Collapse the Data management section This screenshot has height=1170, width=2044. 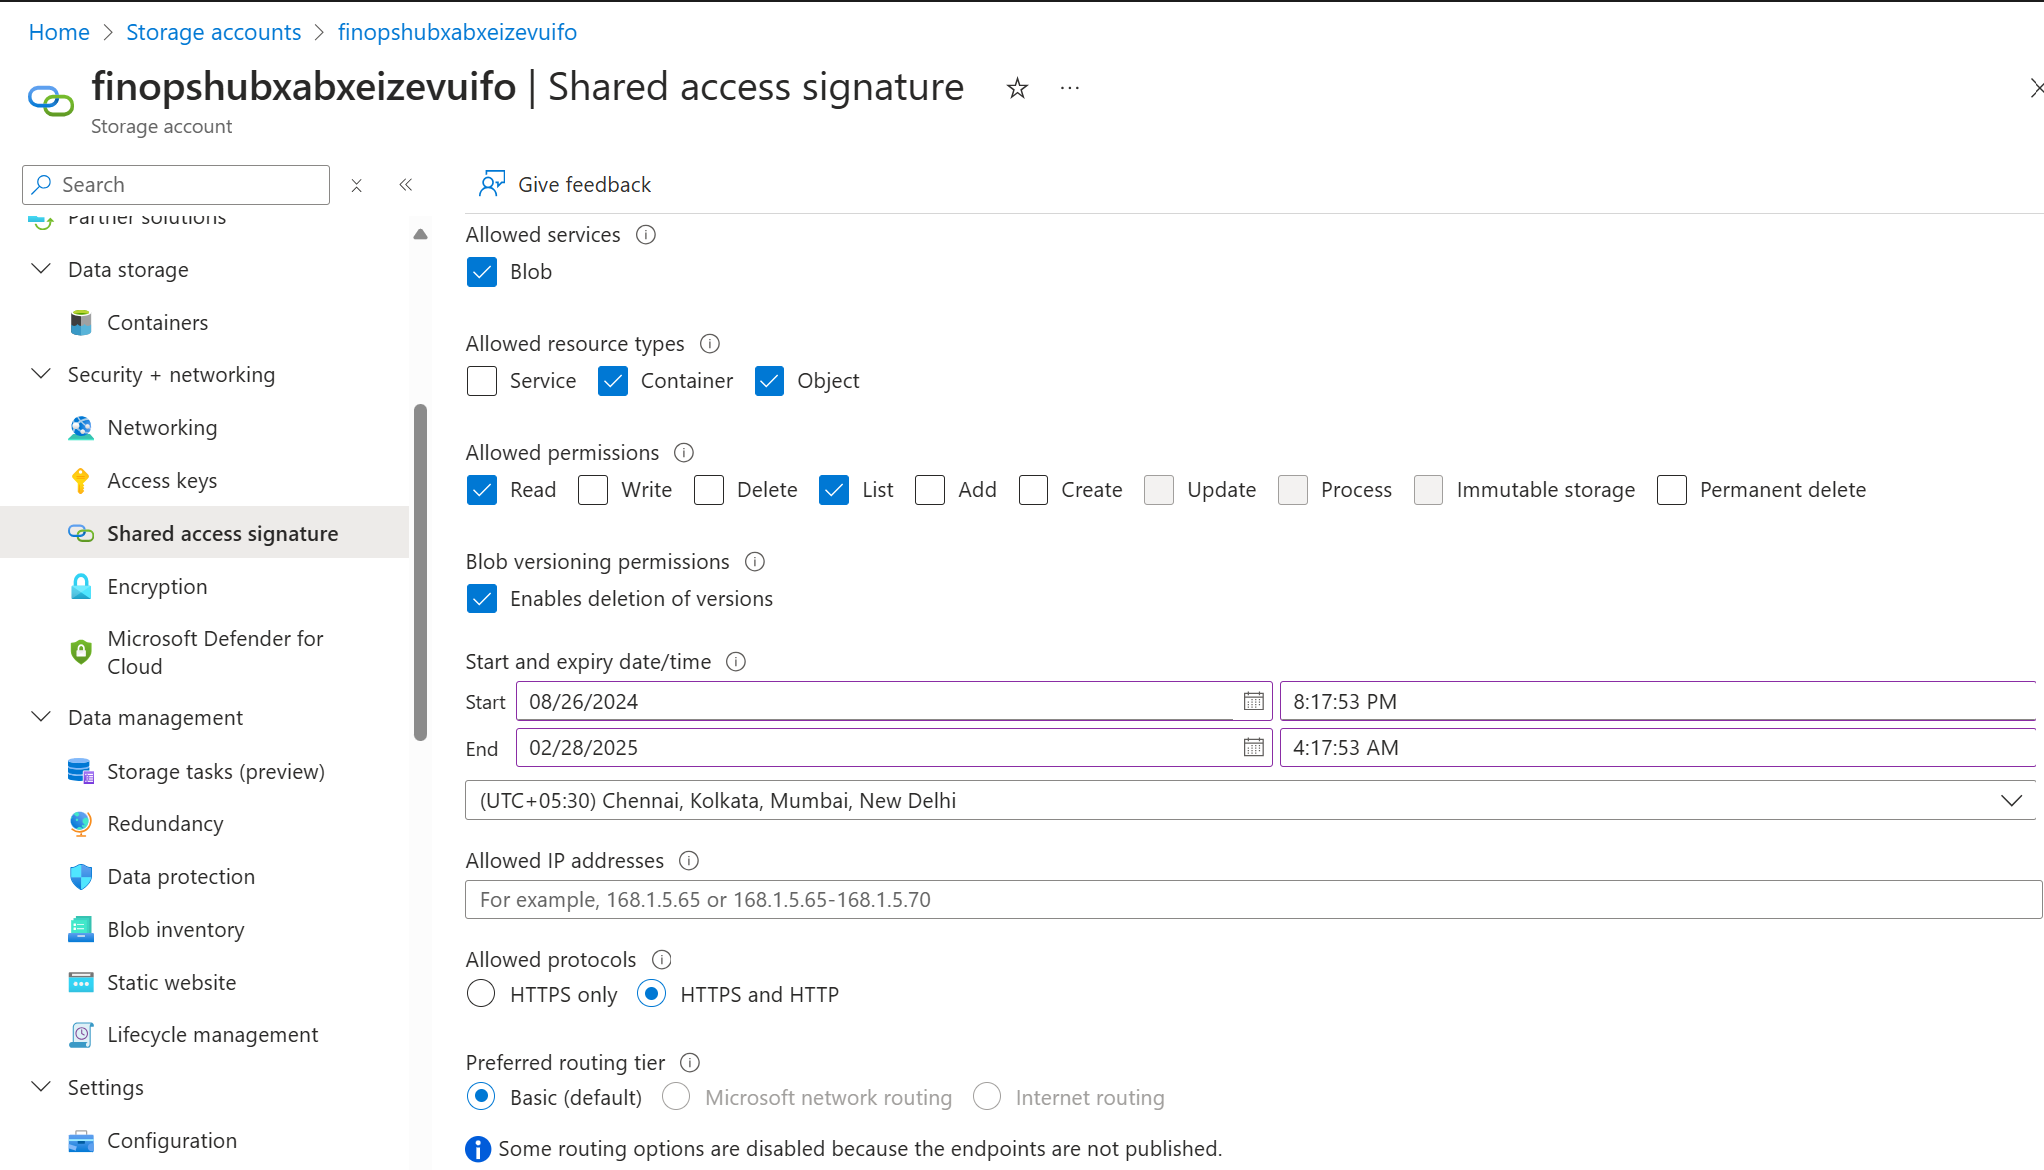[x=41, y=717]
